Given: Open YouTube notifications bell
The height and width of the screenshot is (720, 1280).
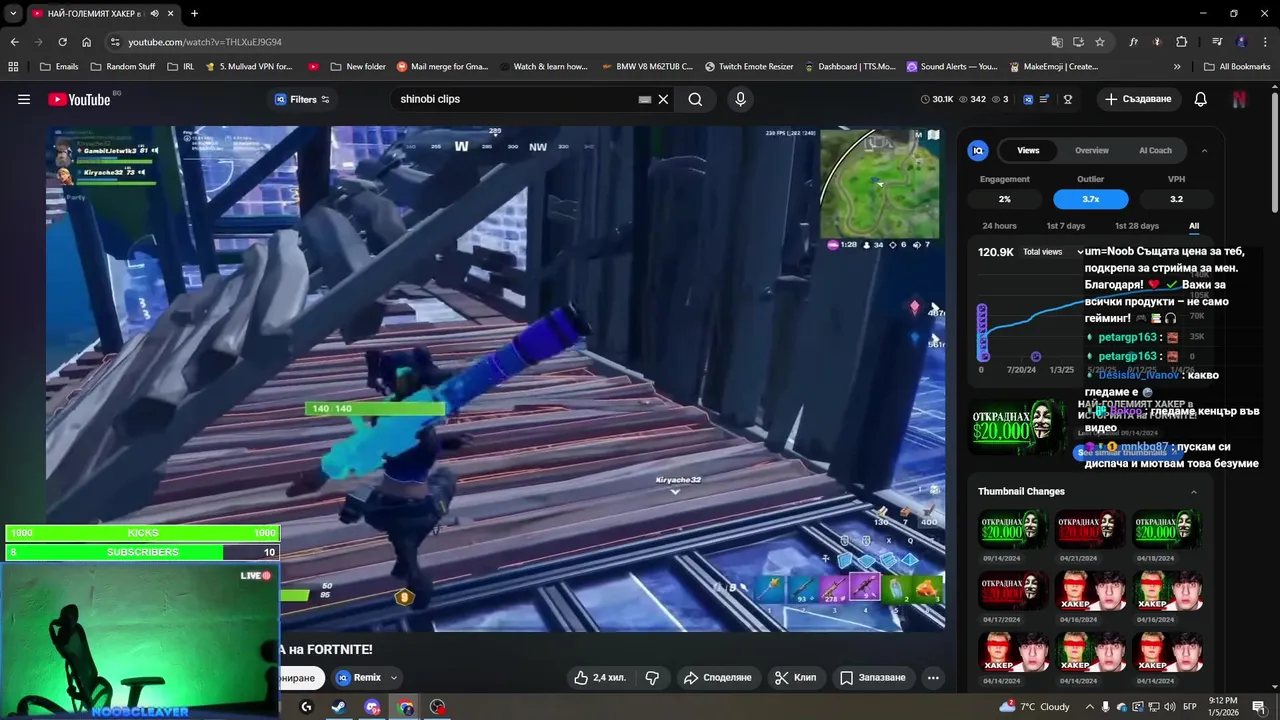Looking at the screenshot, I should (1201, 99).
